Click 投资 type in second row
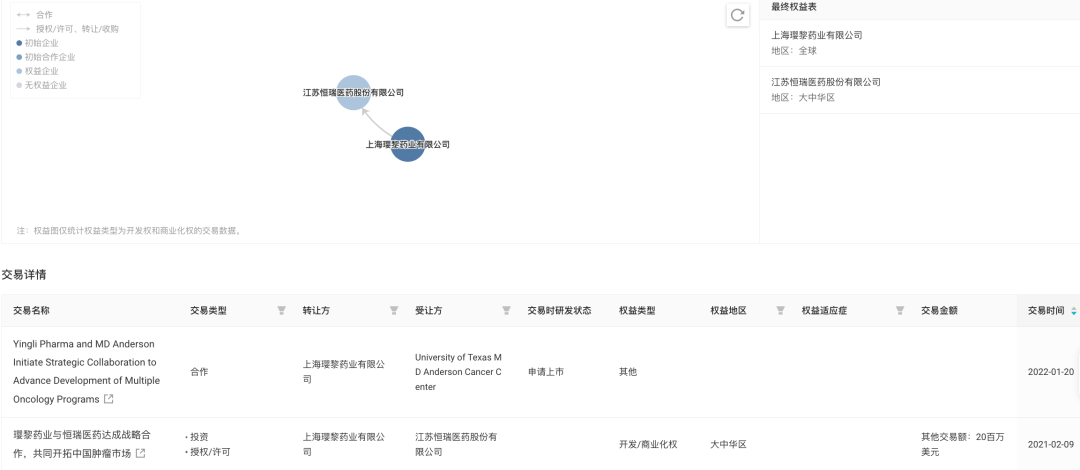The image size is (1080, 470). point(199,437)
